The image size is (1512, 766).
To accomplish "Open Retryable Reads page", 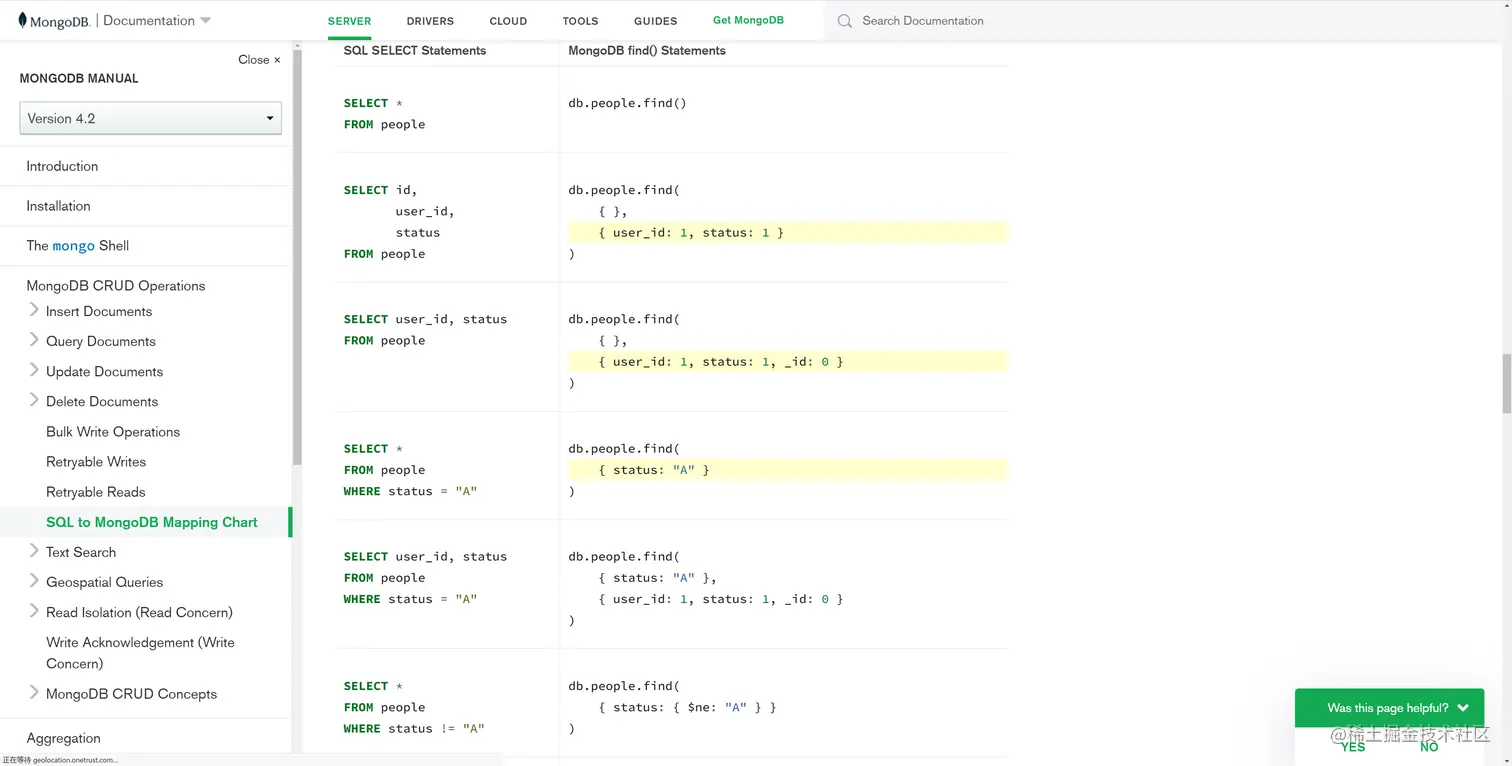I will (x=96, y=492).
